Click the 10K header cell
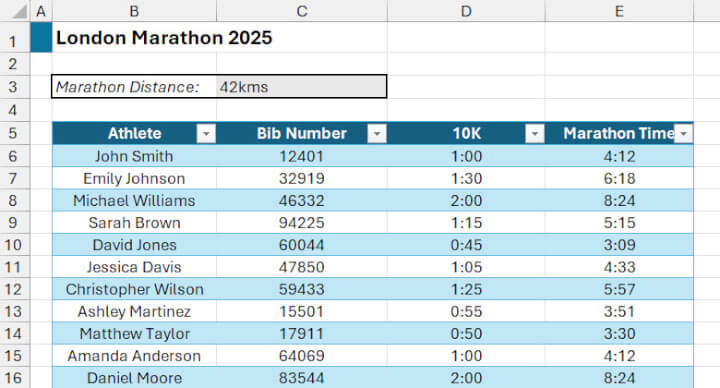Image resolution: width=720 pixels, height=388 pixels. 466,134
